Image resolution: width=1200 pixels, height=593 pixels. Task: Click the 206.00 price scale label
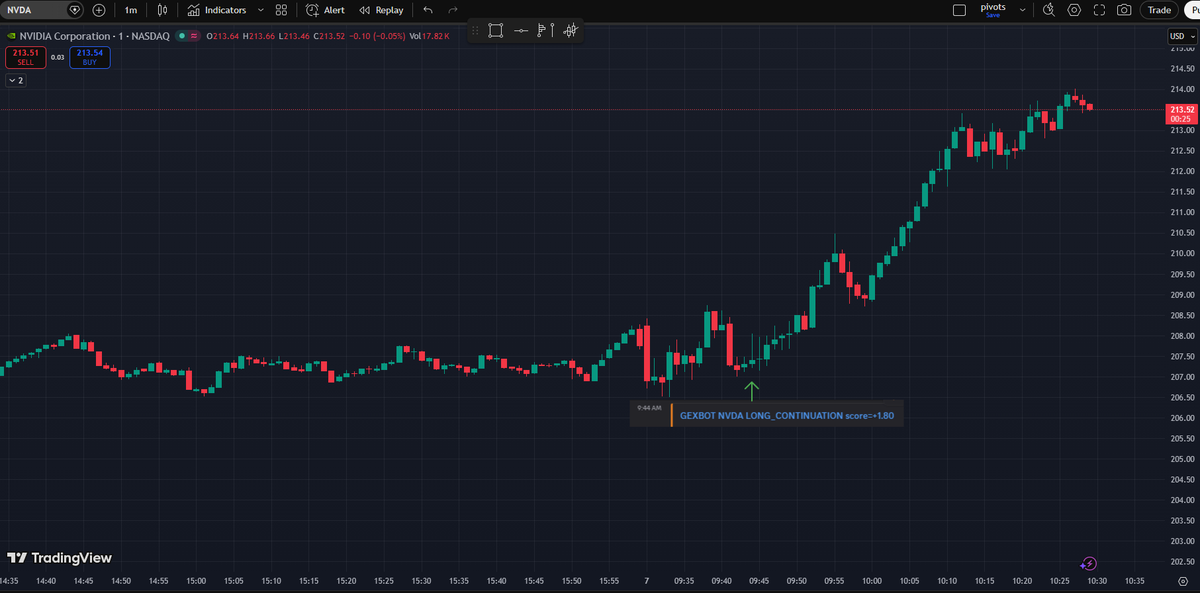[x=1182, y=418]
